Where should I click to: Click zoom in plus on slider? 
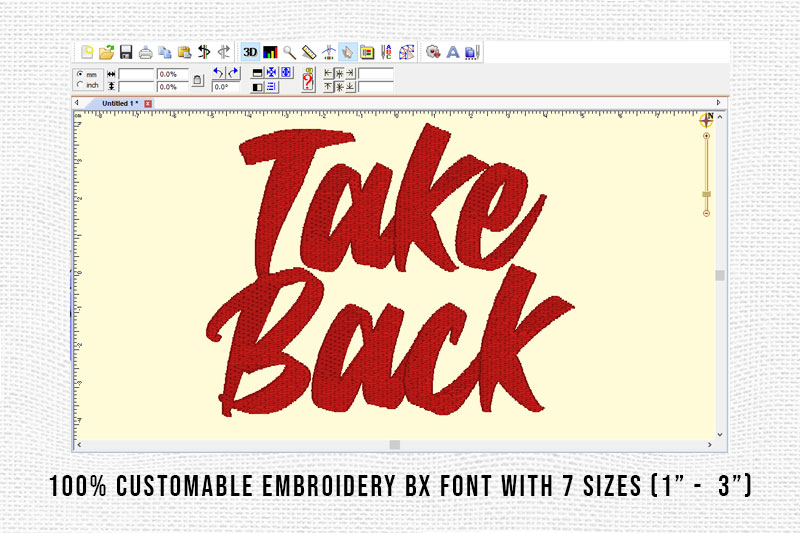[x=707, y=136]
